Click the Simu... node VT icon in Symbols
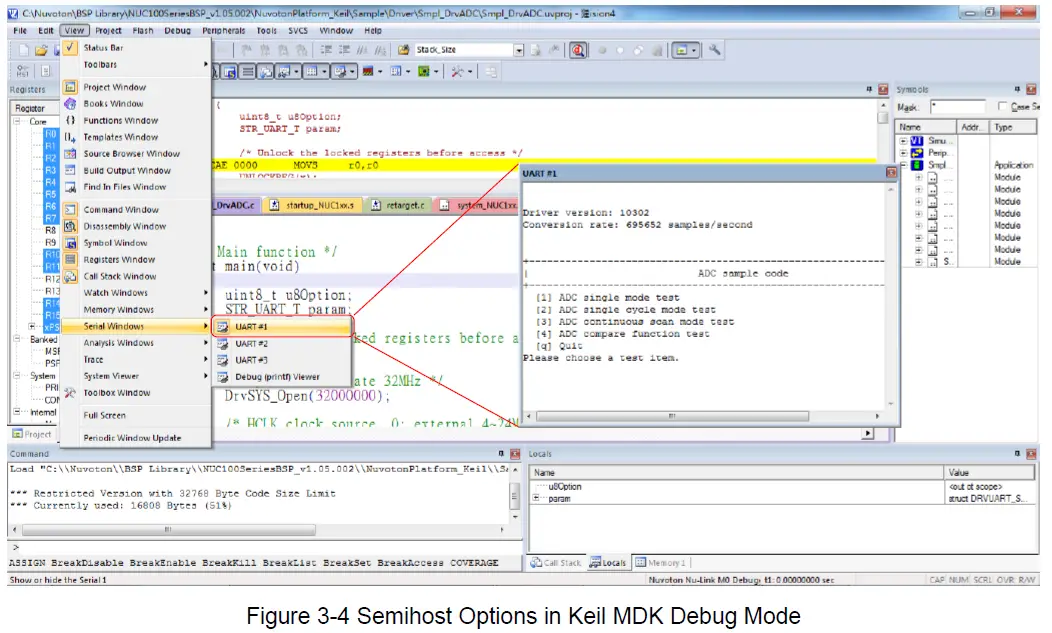Screen dimensions: 1052x633 pyautogui.click(x=917, y=141)
